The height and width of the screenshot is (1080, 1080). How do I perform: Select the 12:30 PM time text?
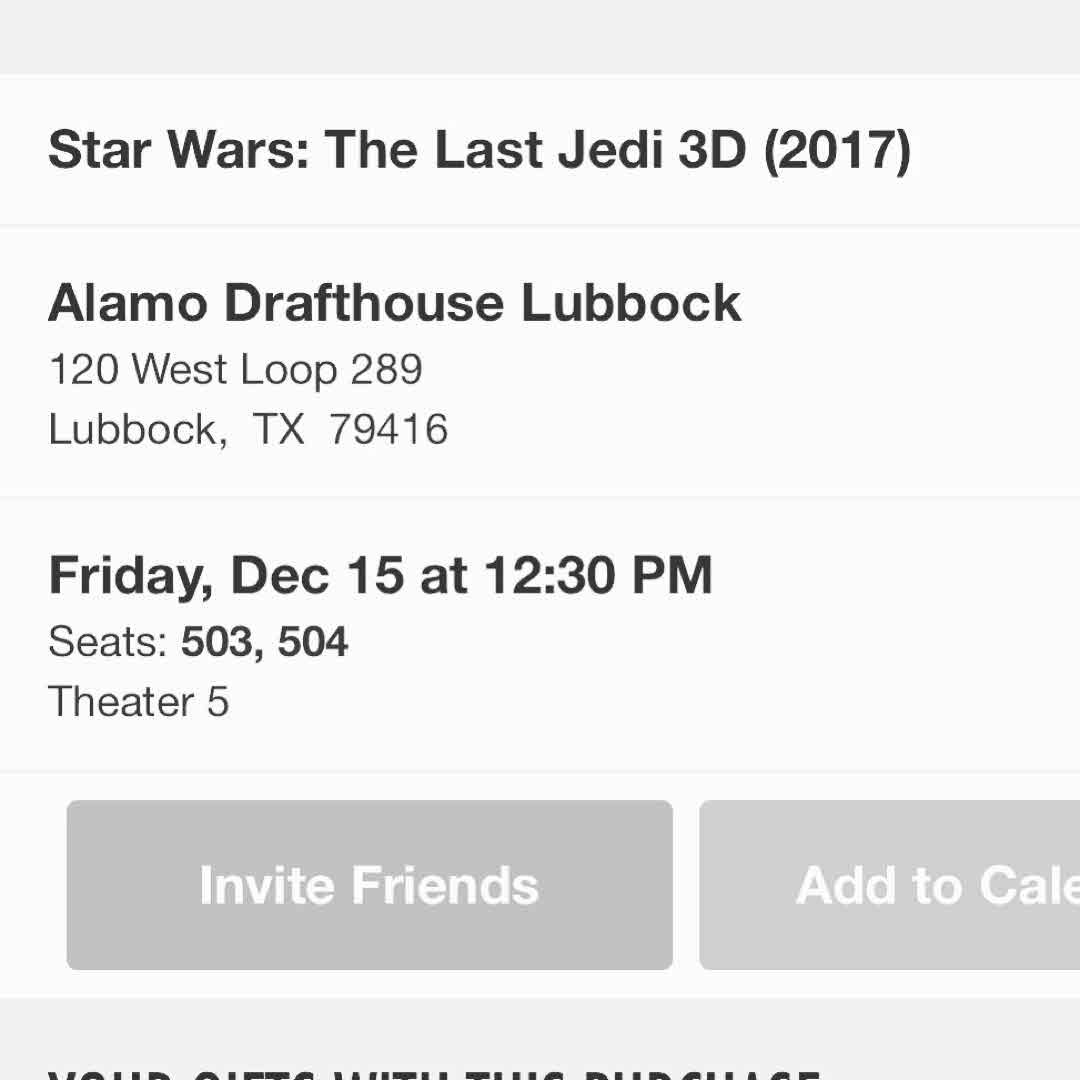598,576
